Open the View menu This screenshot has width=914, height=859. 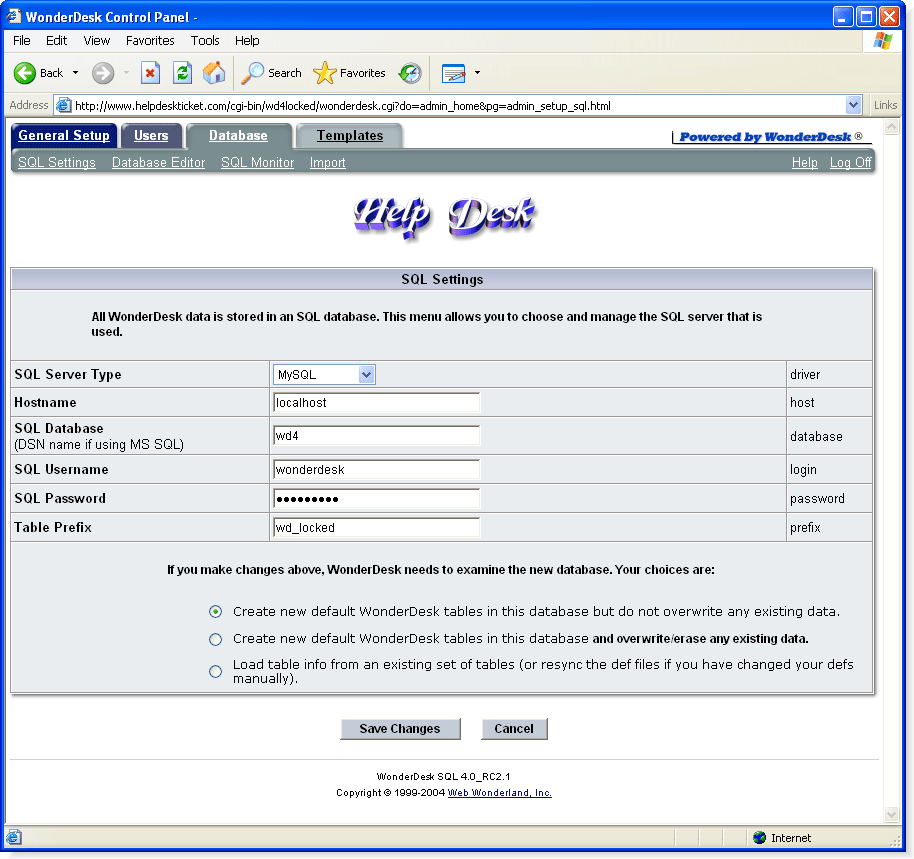97,40
